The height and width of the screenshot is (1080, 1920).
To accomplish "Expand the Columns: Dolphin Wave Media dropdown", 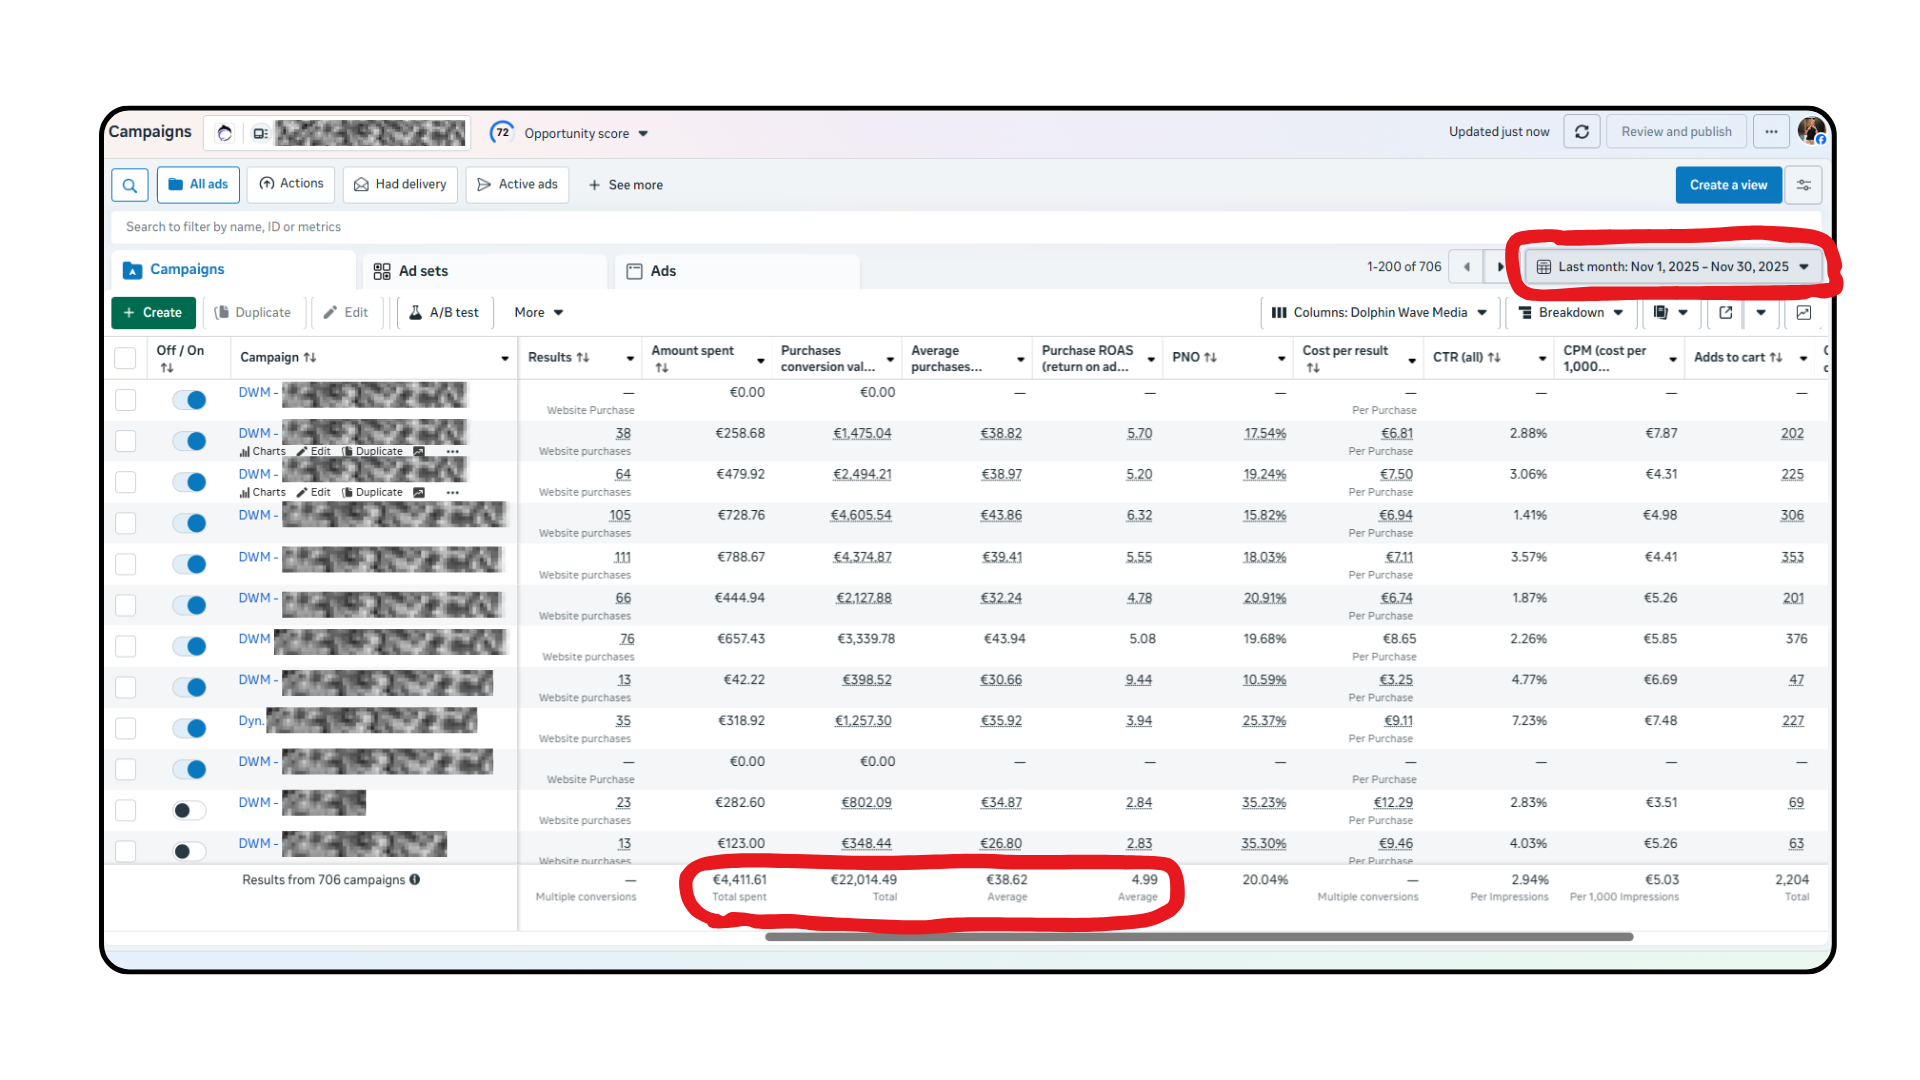I will (x=1379, y=313).
